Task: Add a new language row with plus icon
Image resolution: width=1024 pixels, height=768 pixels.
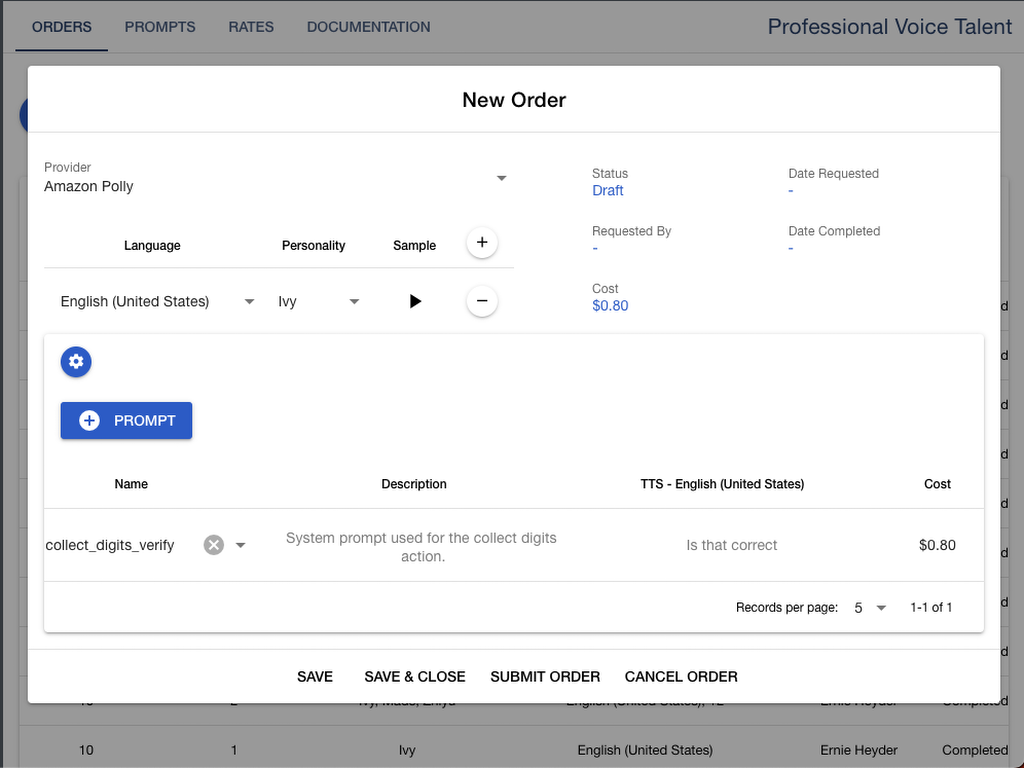Action: point(482,242)
